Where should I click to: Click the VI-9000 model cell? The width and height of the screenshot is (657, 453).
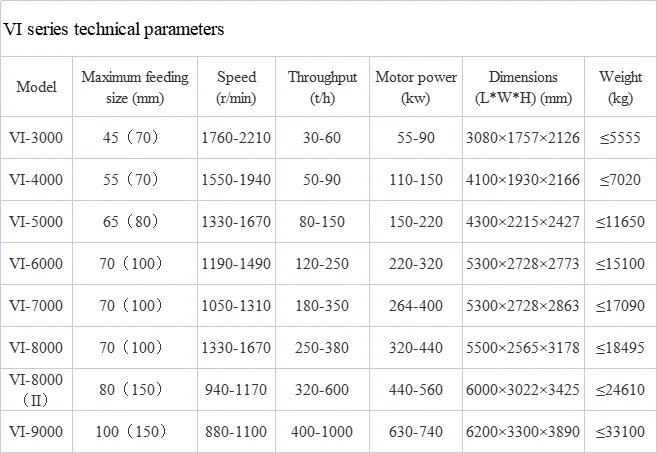(36, 432)
